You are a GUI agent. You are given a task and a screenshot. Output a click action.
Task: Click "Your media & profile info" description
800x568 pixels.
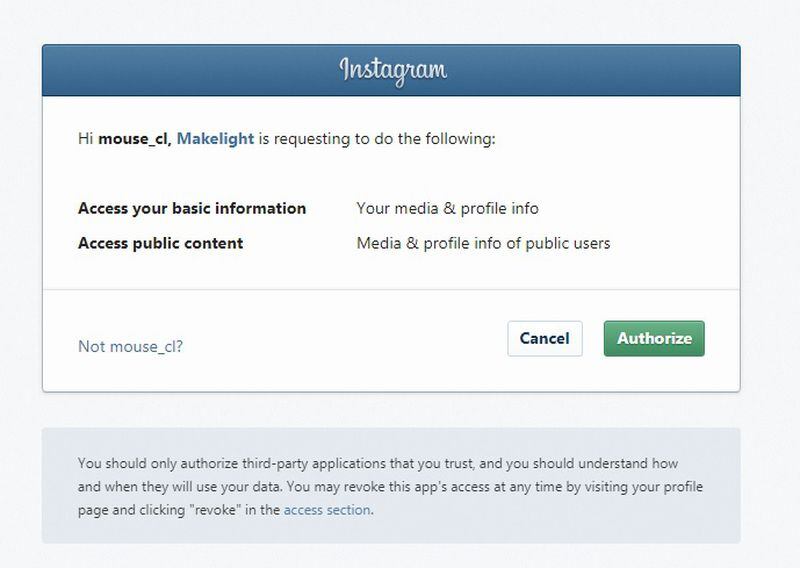[447, 208]
